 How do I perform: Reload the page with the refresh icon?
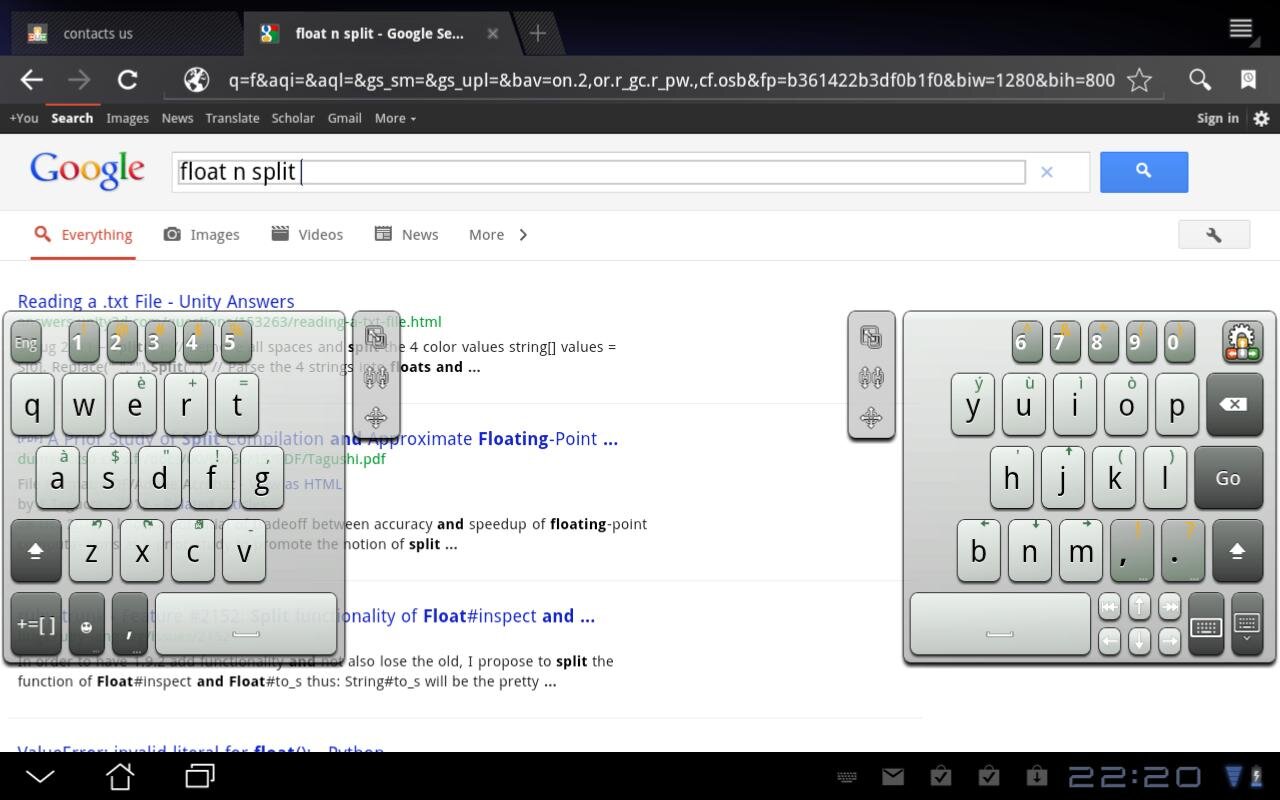(127, 80)
